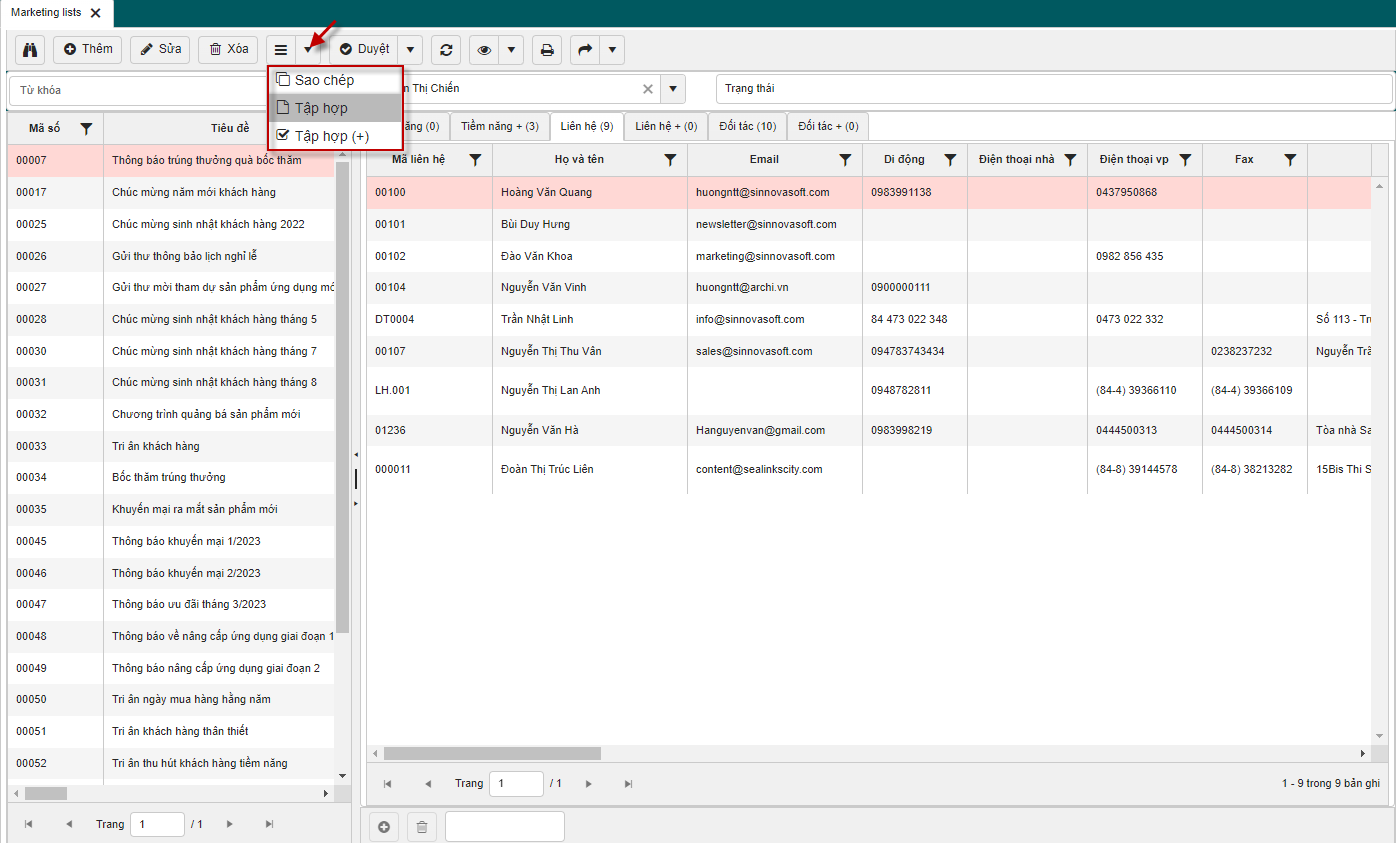Click the Tiêu đề column header
The image size is (1396, 843).
point(230,128)
